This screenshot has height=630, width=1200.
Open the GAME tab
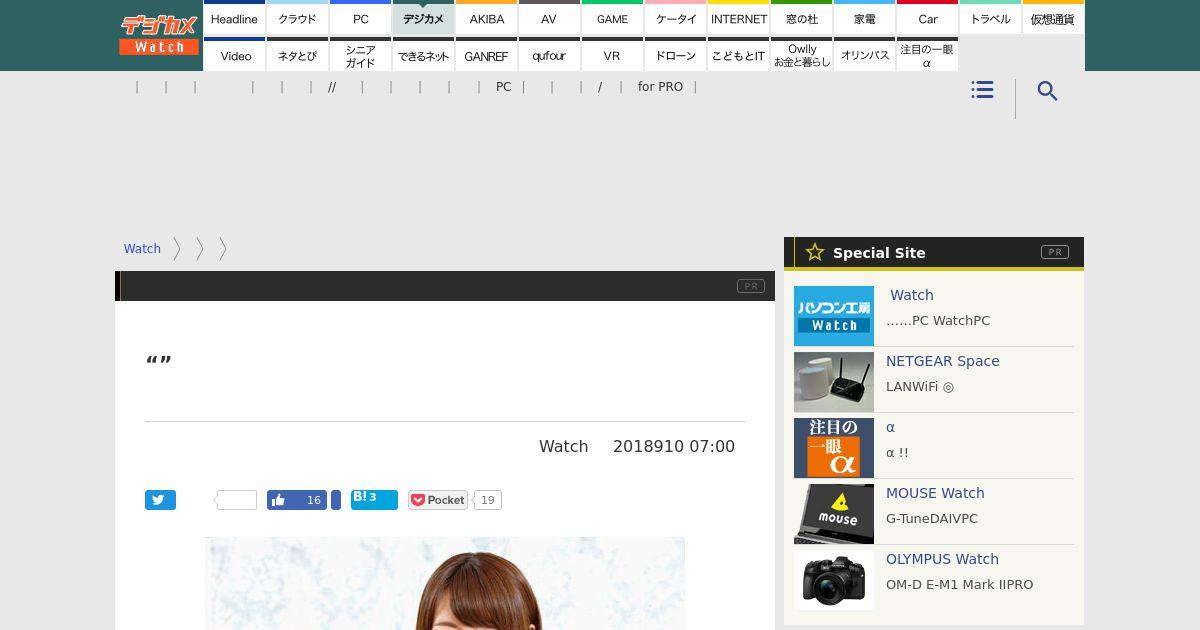click(x=612, y=18)
